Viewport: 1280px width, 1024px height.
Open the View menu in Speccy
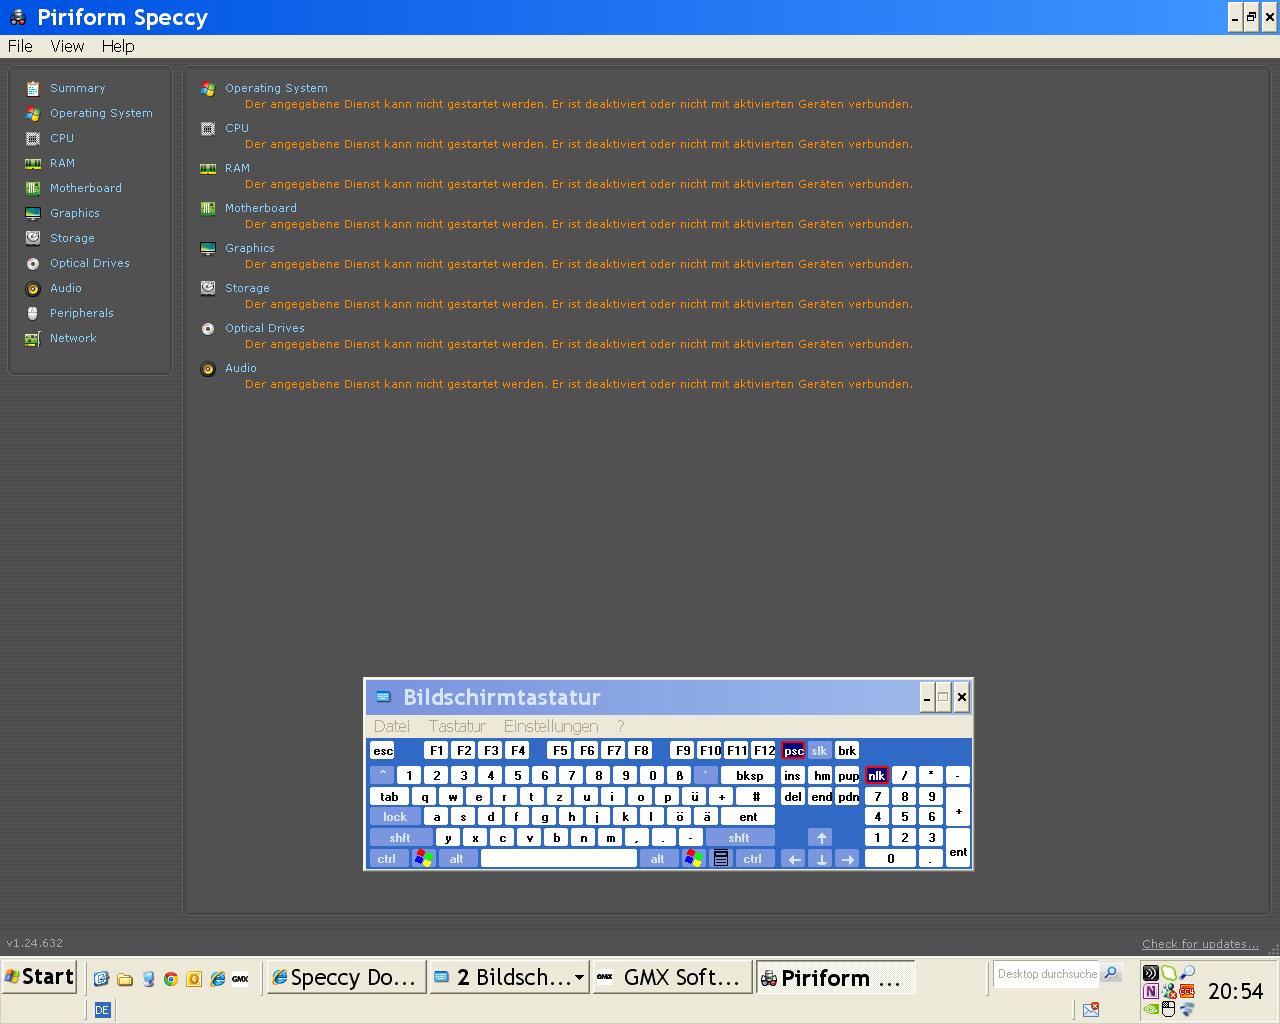point(67,46)
